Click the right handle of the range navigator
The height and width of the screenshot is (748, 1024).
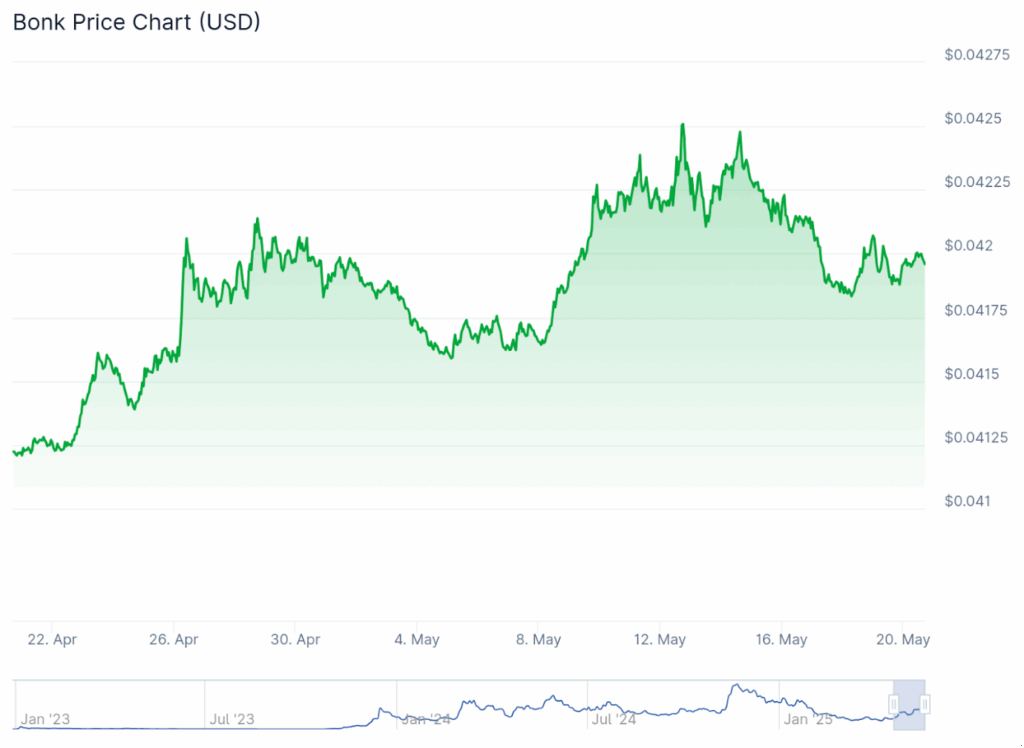(925, 704)
